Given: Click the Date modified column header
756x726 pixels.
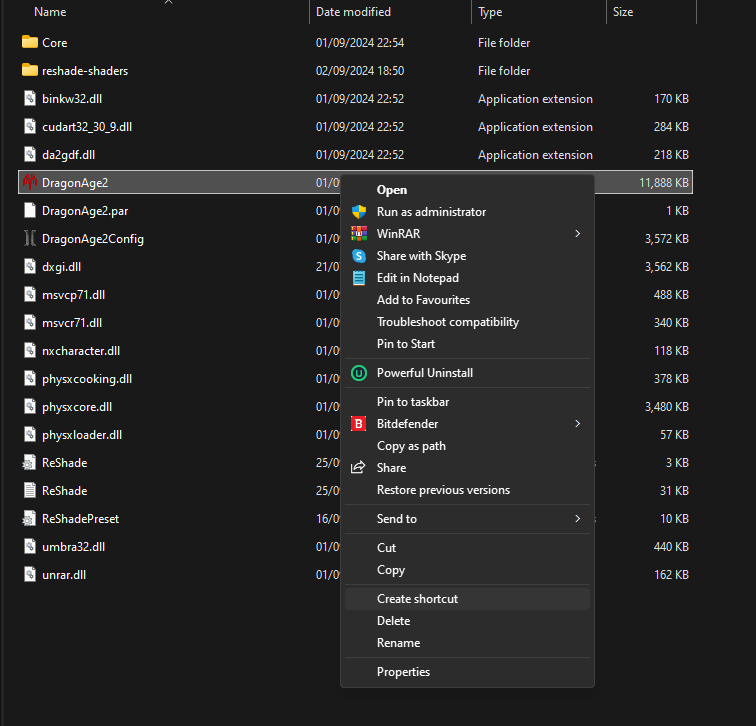Looking at the screenshot, I should (353, 12).
